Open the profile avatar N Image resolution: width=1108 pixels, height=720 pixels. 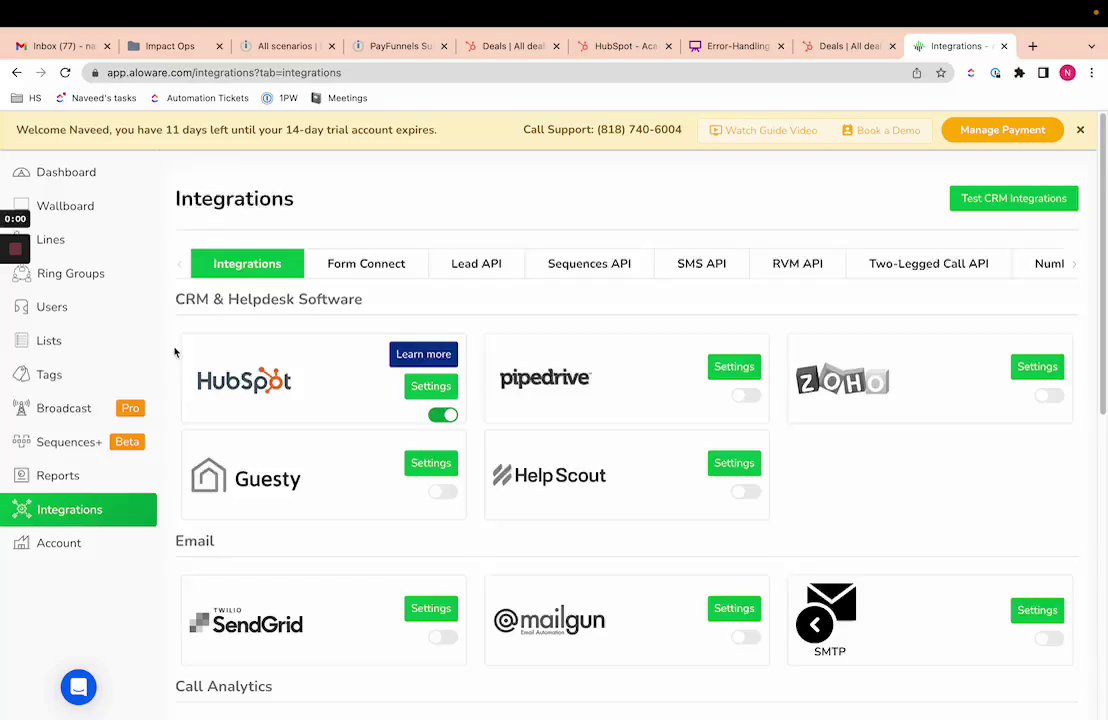1067,73
